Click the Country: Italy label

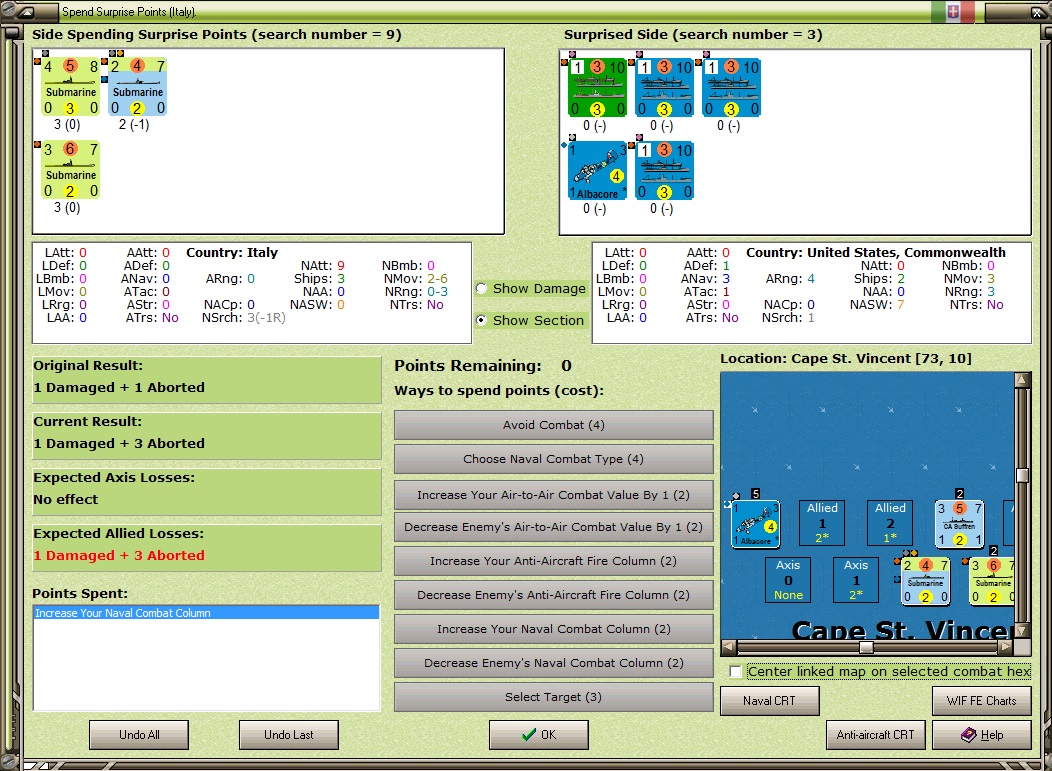coord(232,252)
